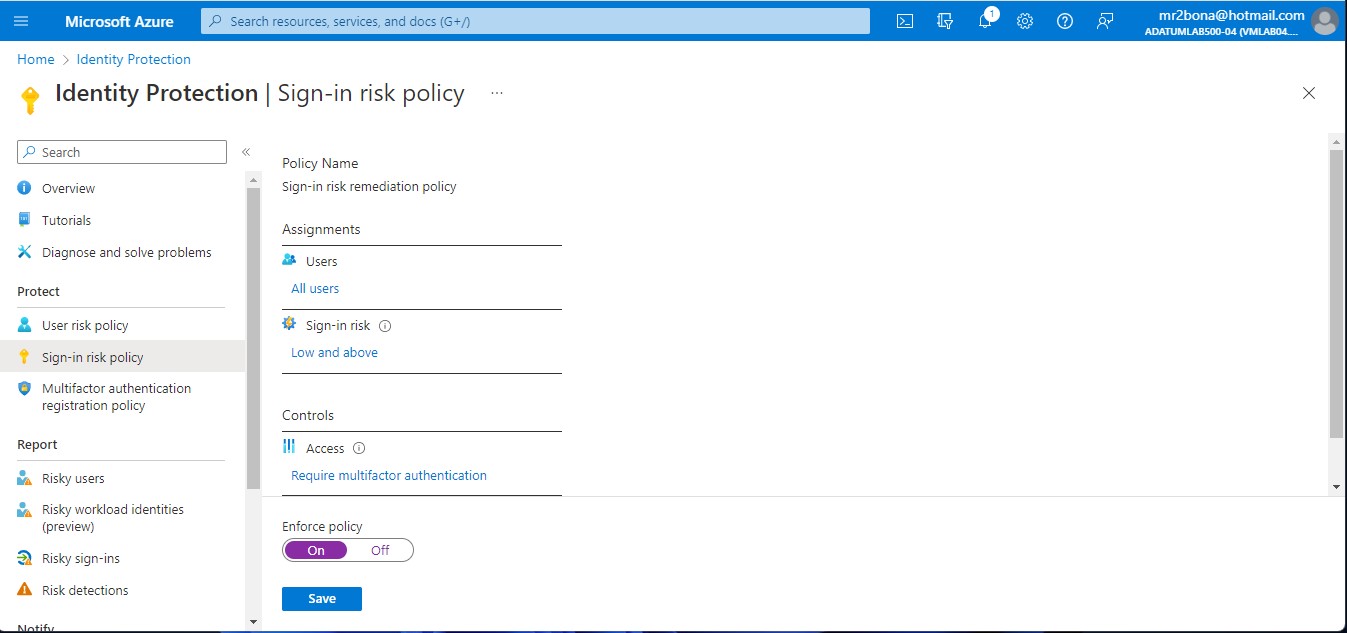The height and width of the screenshot is (633, 1347).
Task: Click the Sign-in risk info tooltip icon
Action: 385,325
